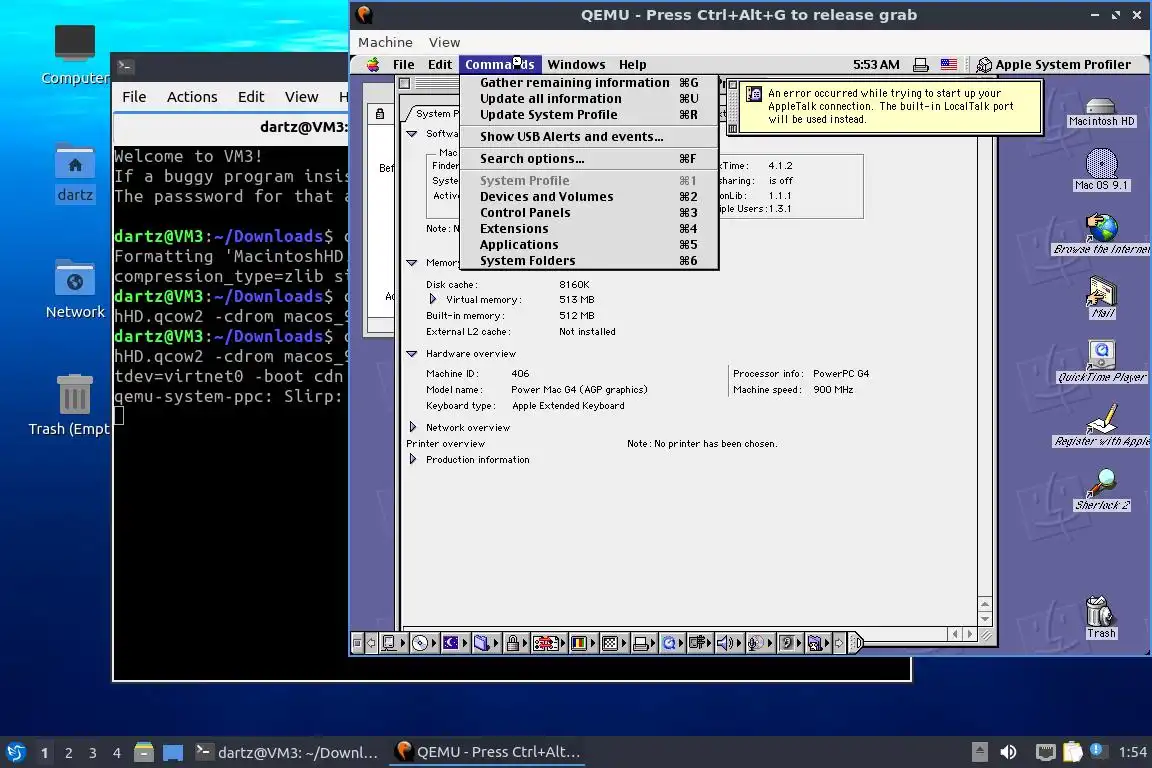Open the Actions menu in terminal window
1152x768 pixels.
click(192, 97)
